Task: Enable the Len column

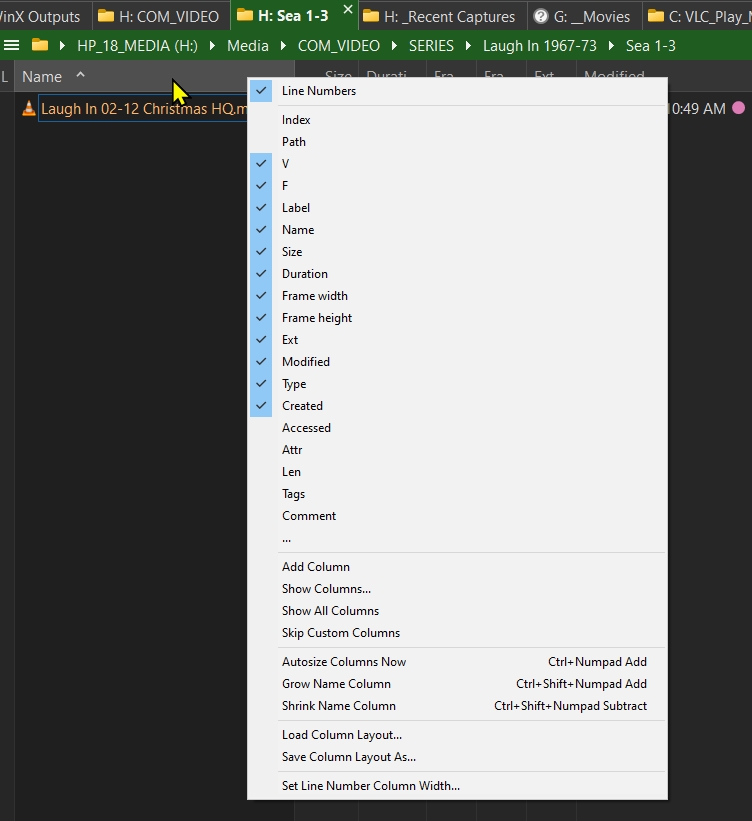Action: (458, 472)
